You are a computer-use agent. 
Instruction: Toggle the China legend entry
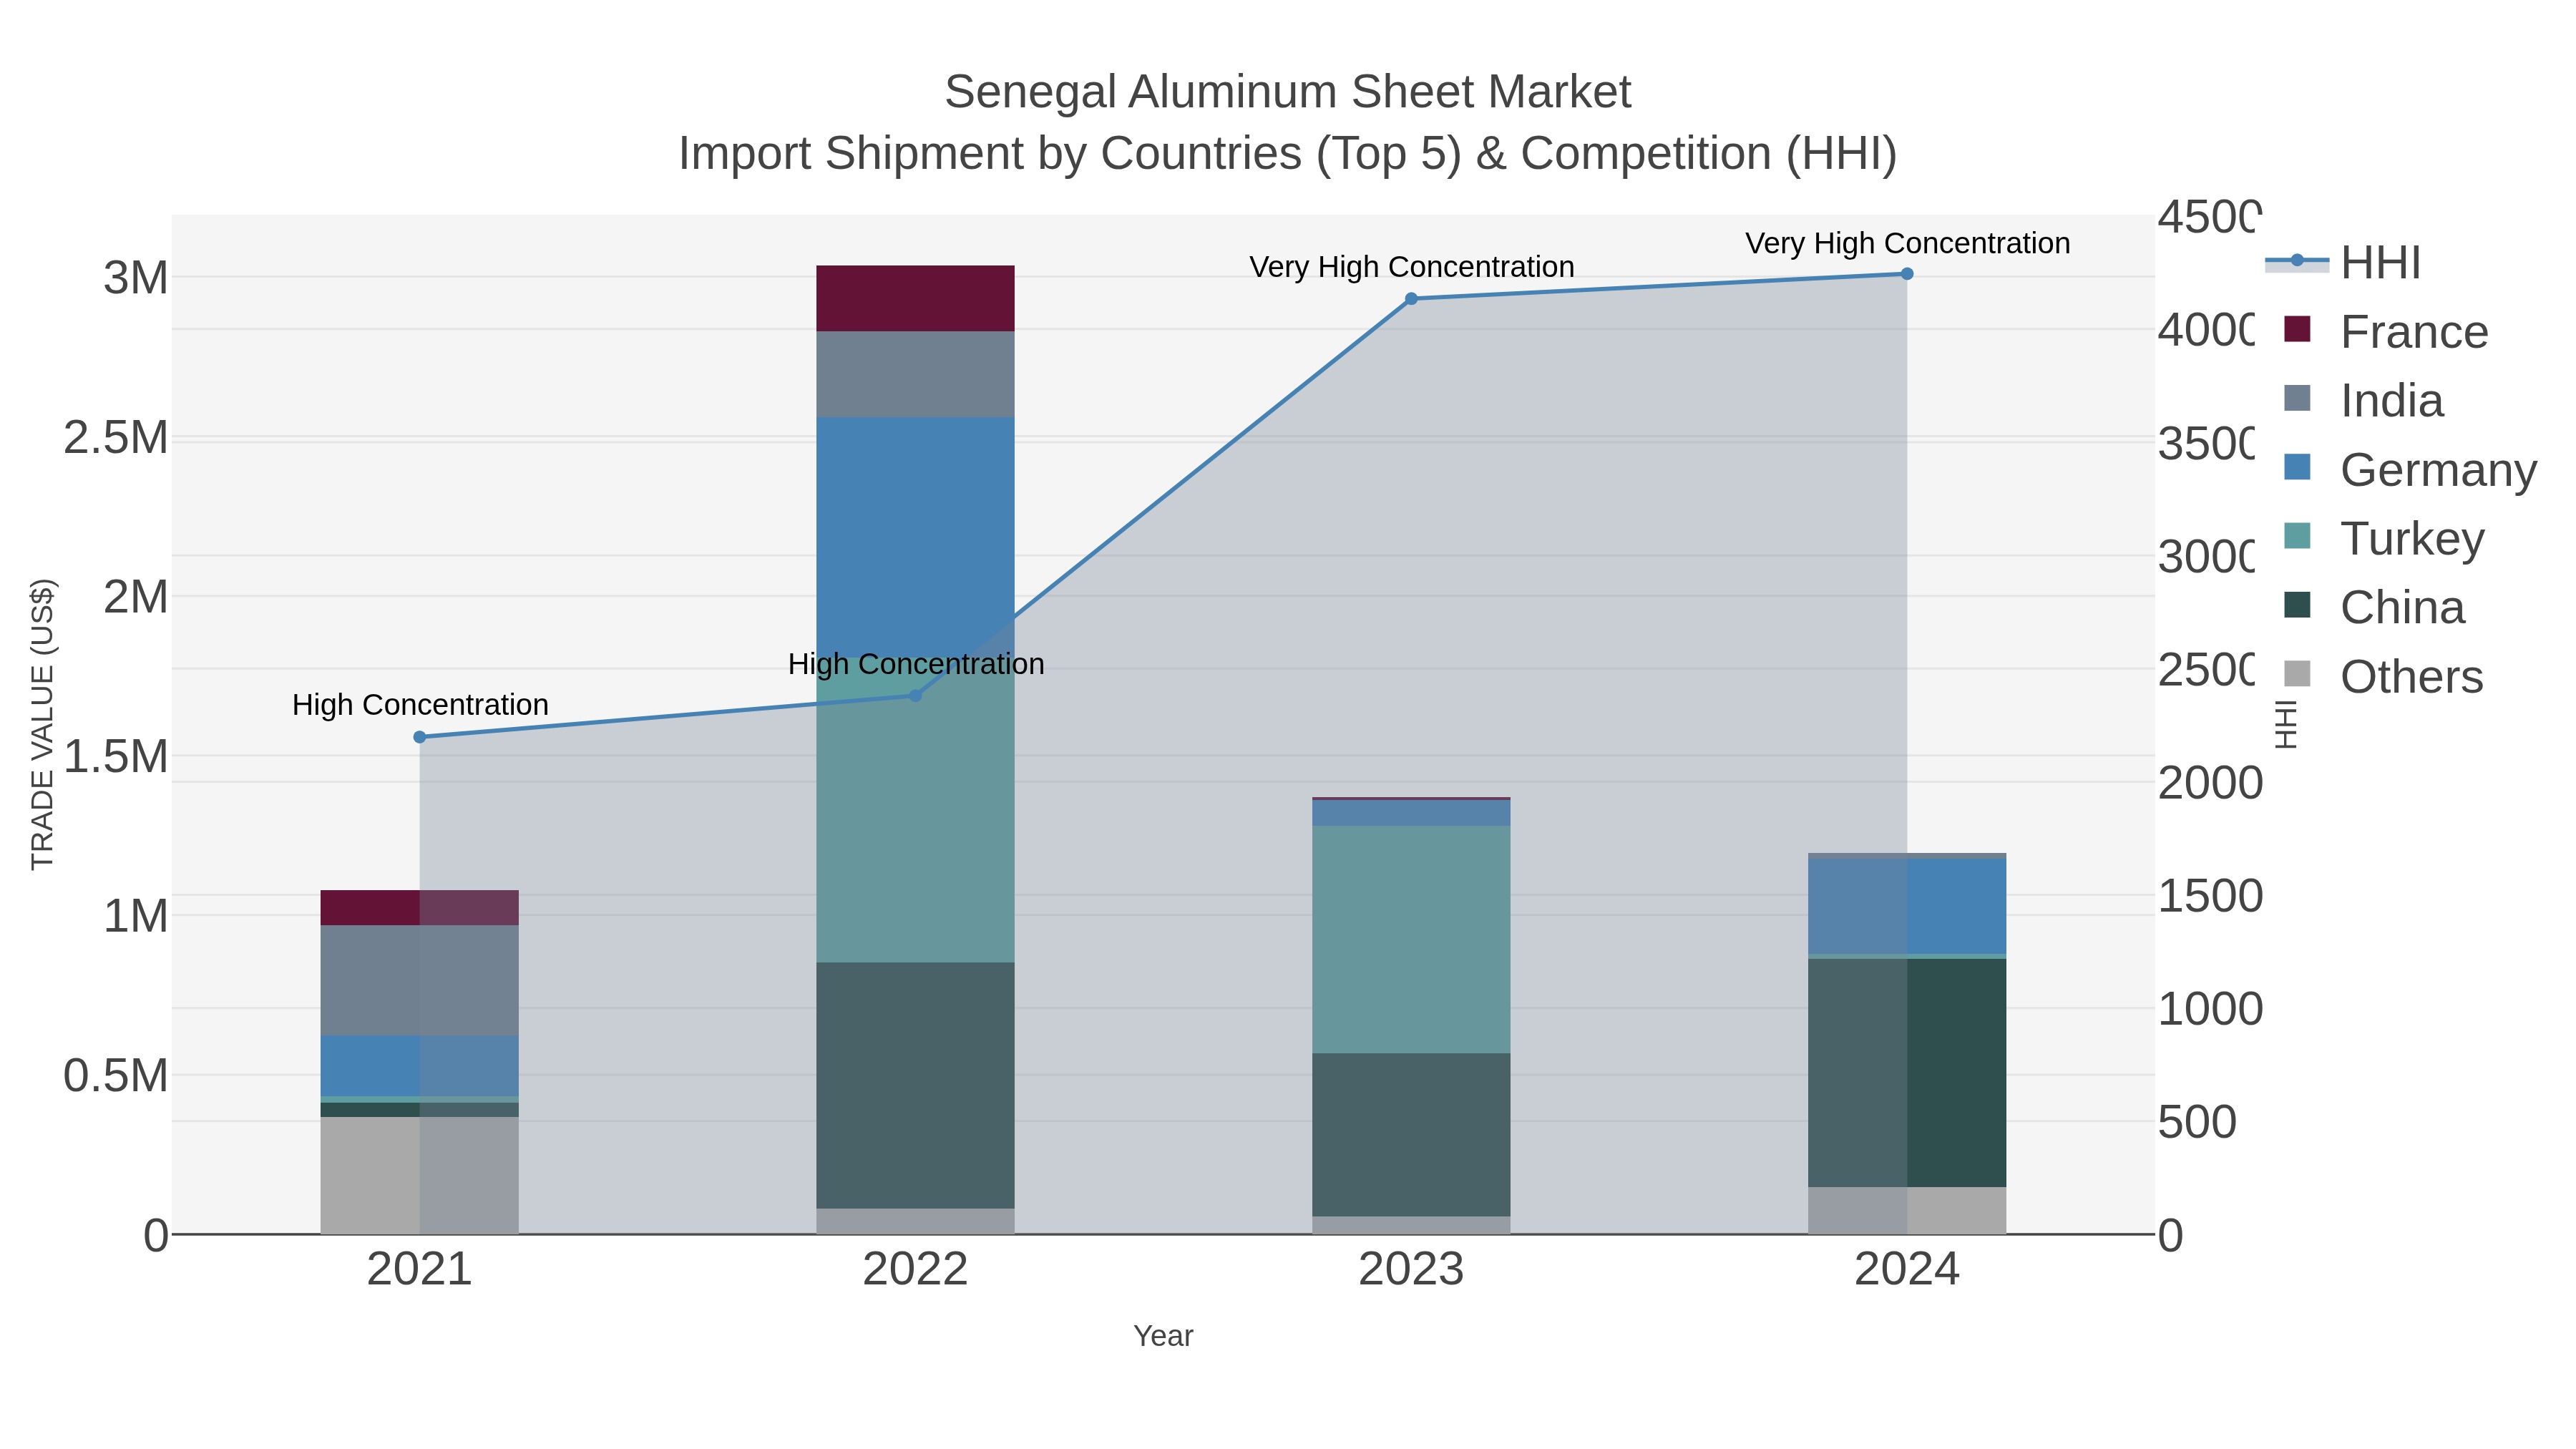pyautogui.click(x=2374, y=608)
